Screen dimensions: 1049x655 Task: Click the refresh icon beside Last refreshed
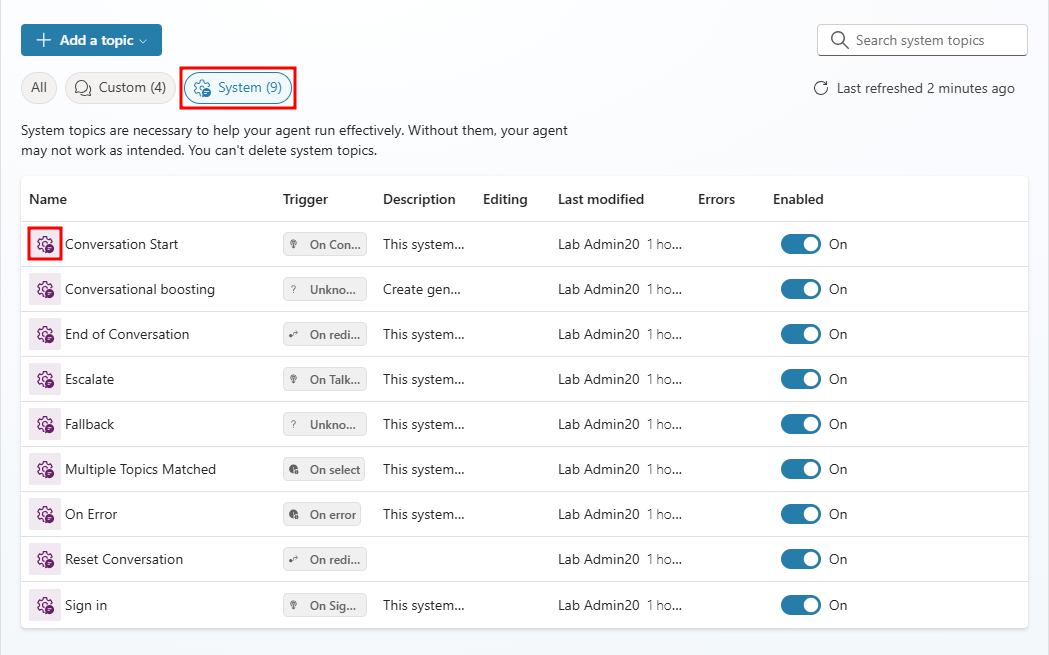821,88
